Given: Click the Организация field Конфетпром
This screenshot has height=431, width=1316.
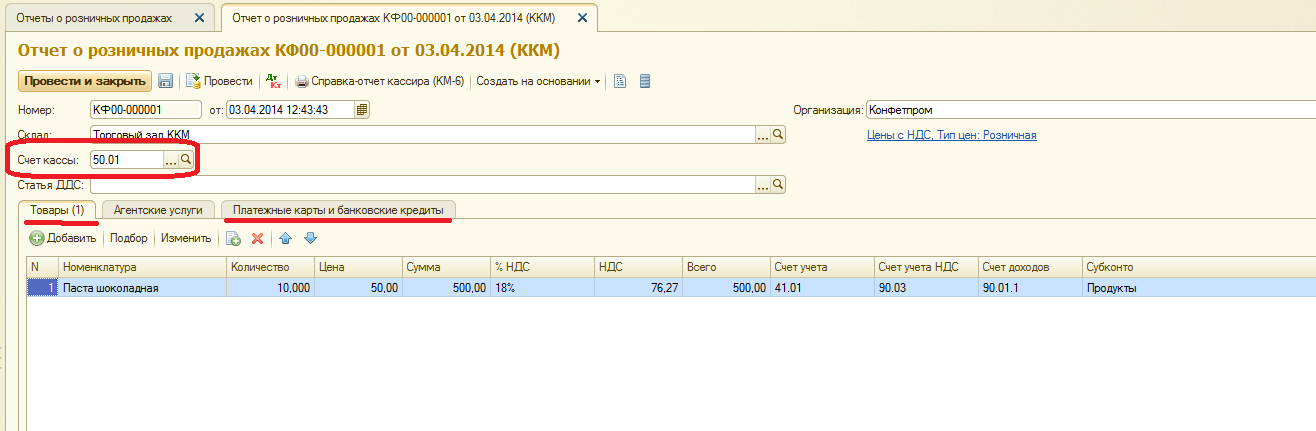Looking at the screenshot, I should (x=1090, y=109).
